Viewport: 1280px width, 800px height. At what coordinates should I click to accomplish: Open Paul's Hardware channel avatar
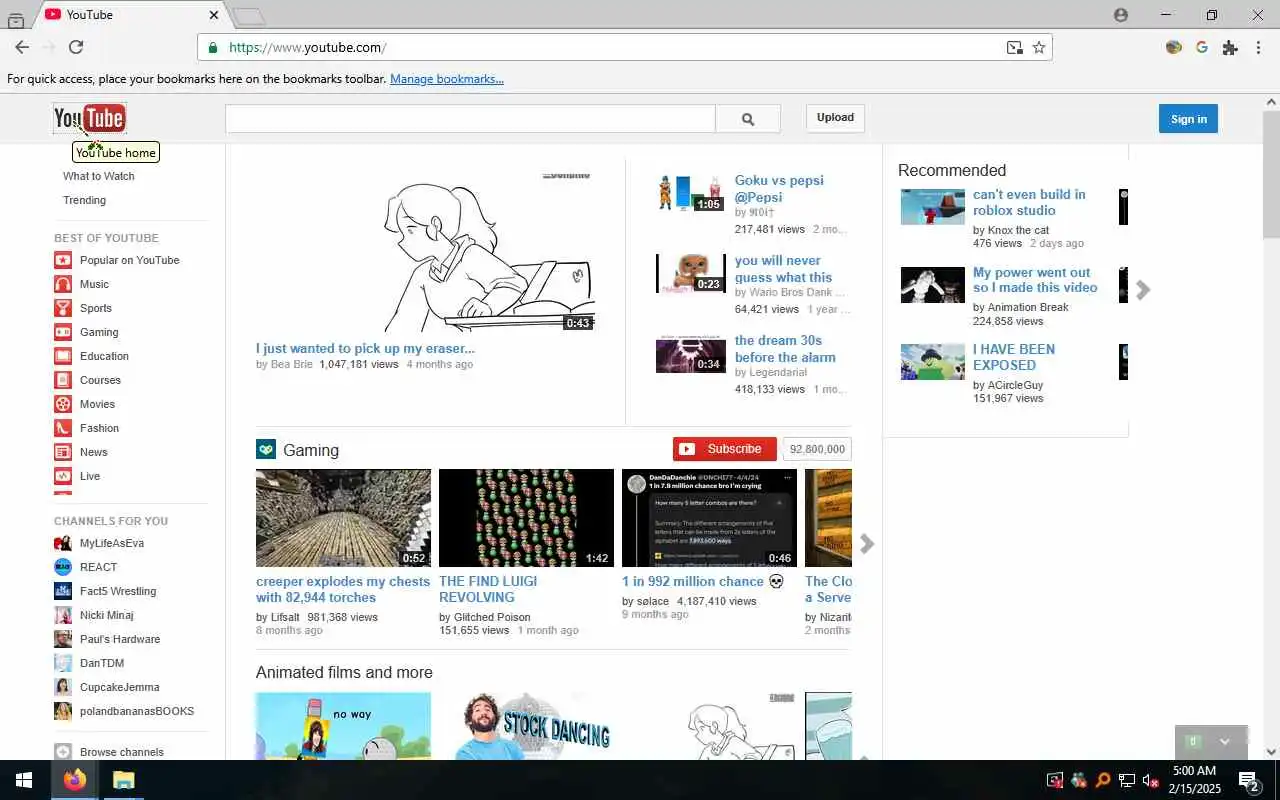pos(63,639)
